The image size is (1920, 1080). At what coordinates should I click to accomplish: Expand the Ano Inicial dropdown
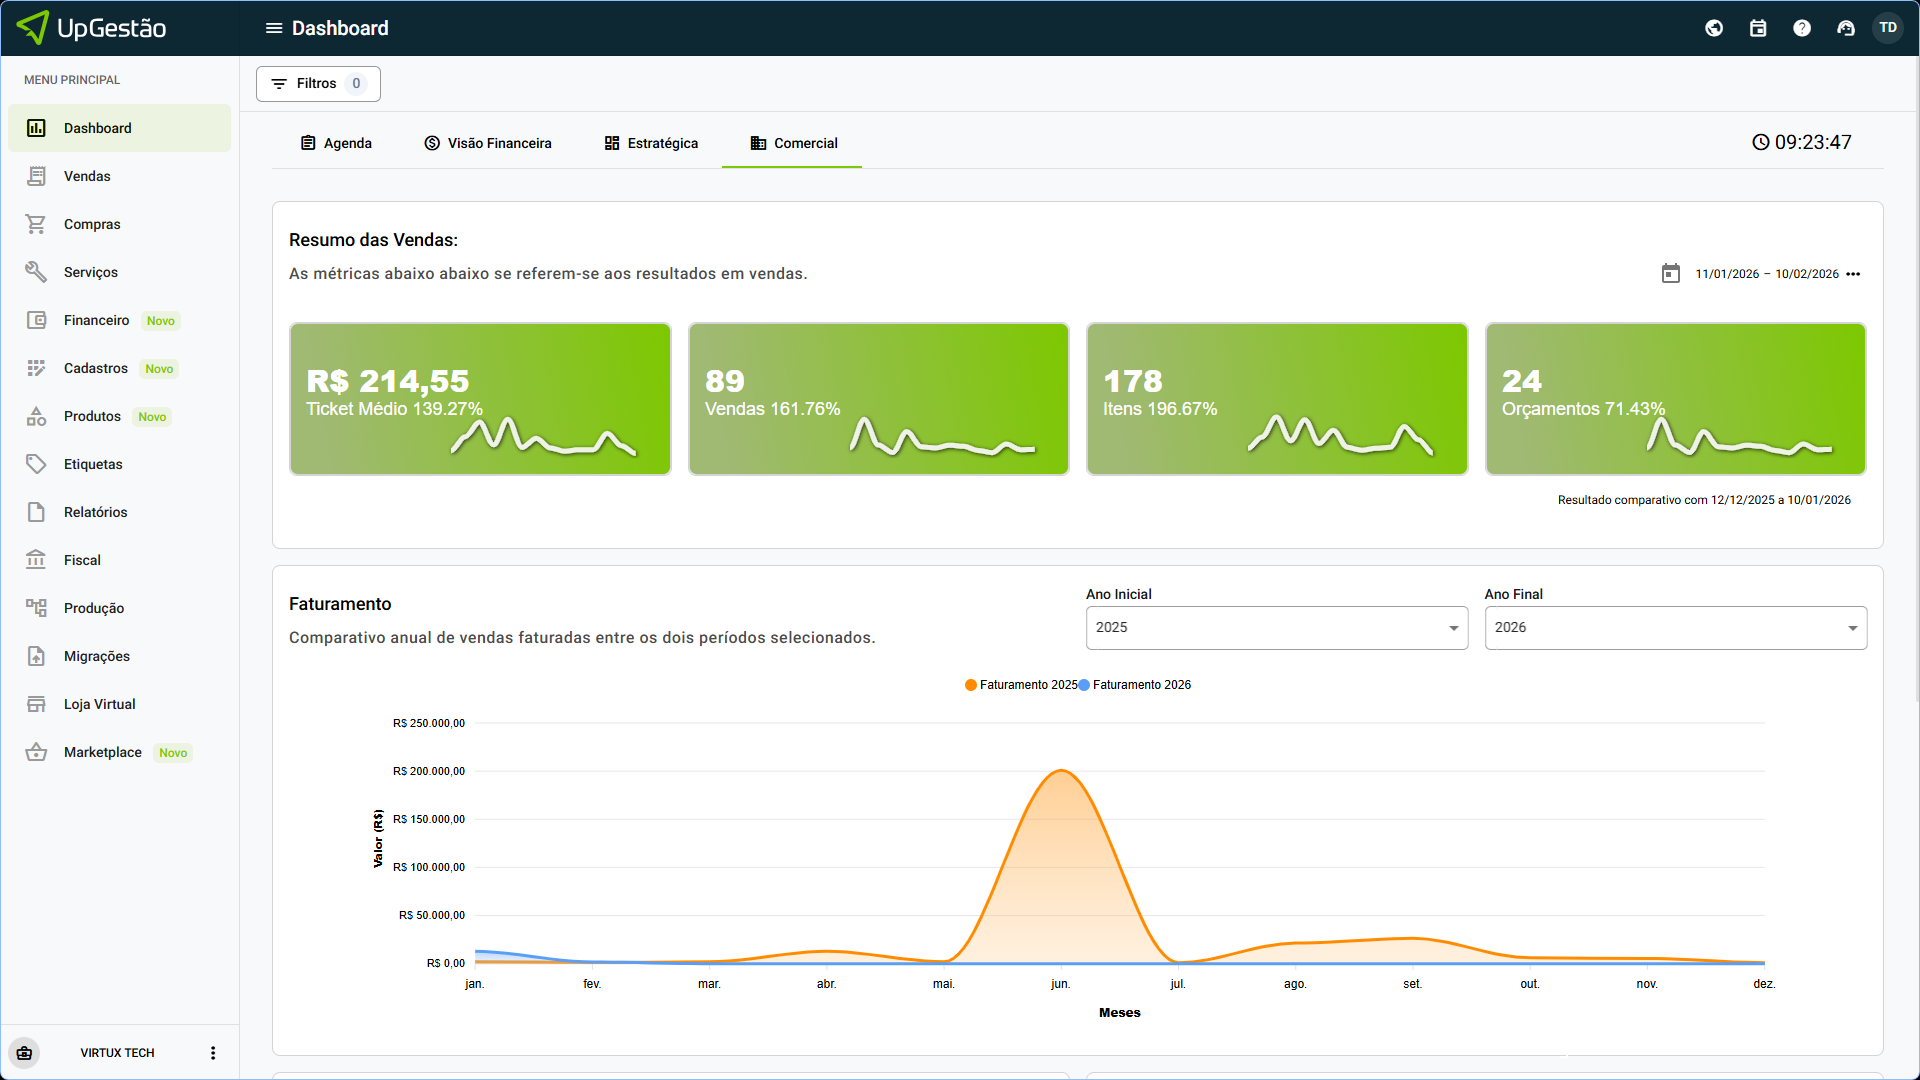pos(1276,628)
